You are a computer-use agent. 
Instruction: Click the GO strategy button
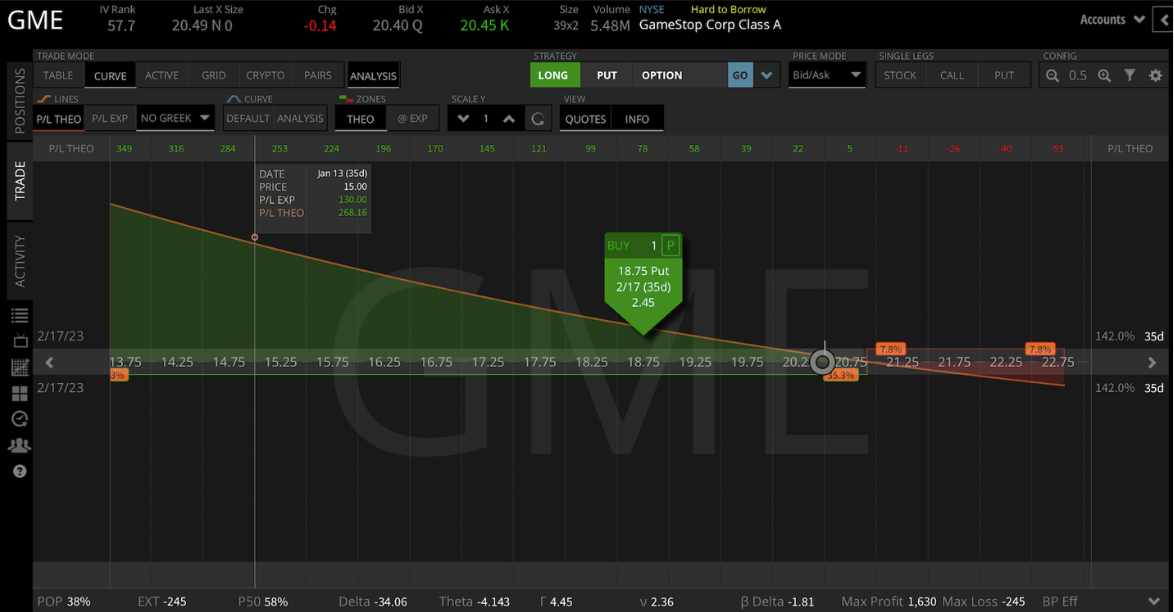coord(740,75)
